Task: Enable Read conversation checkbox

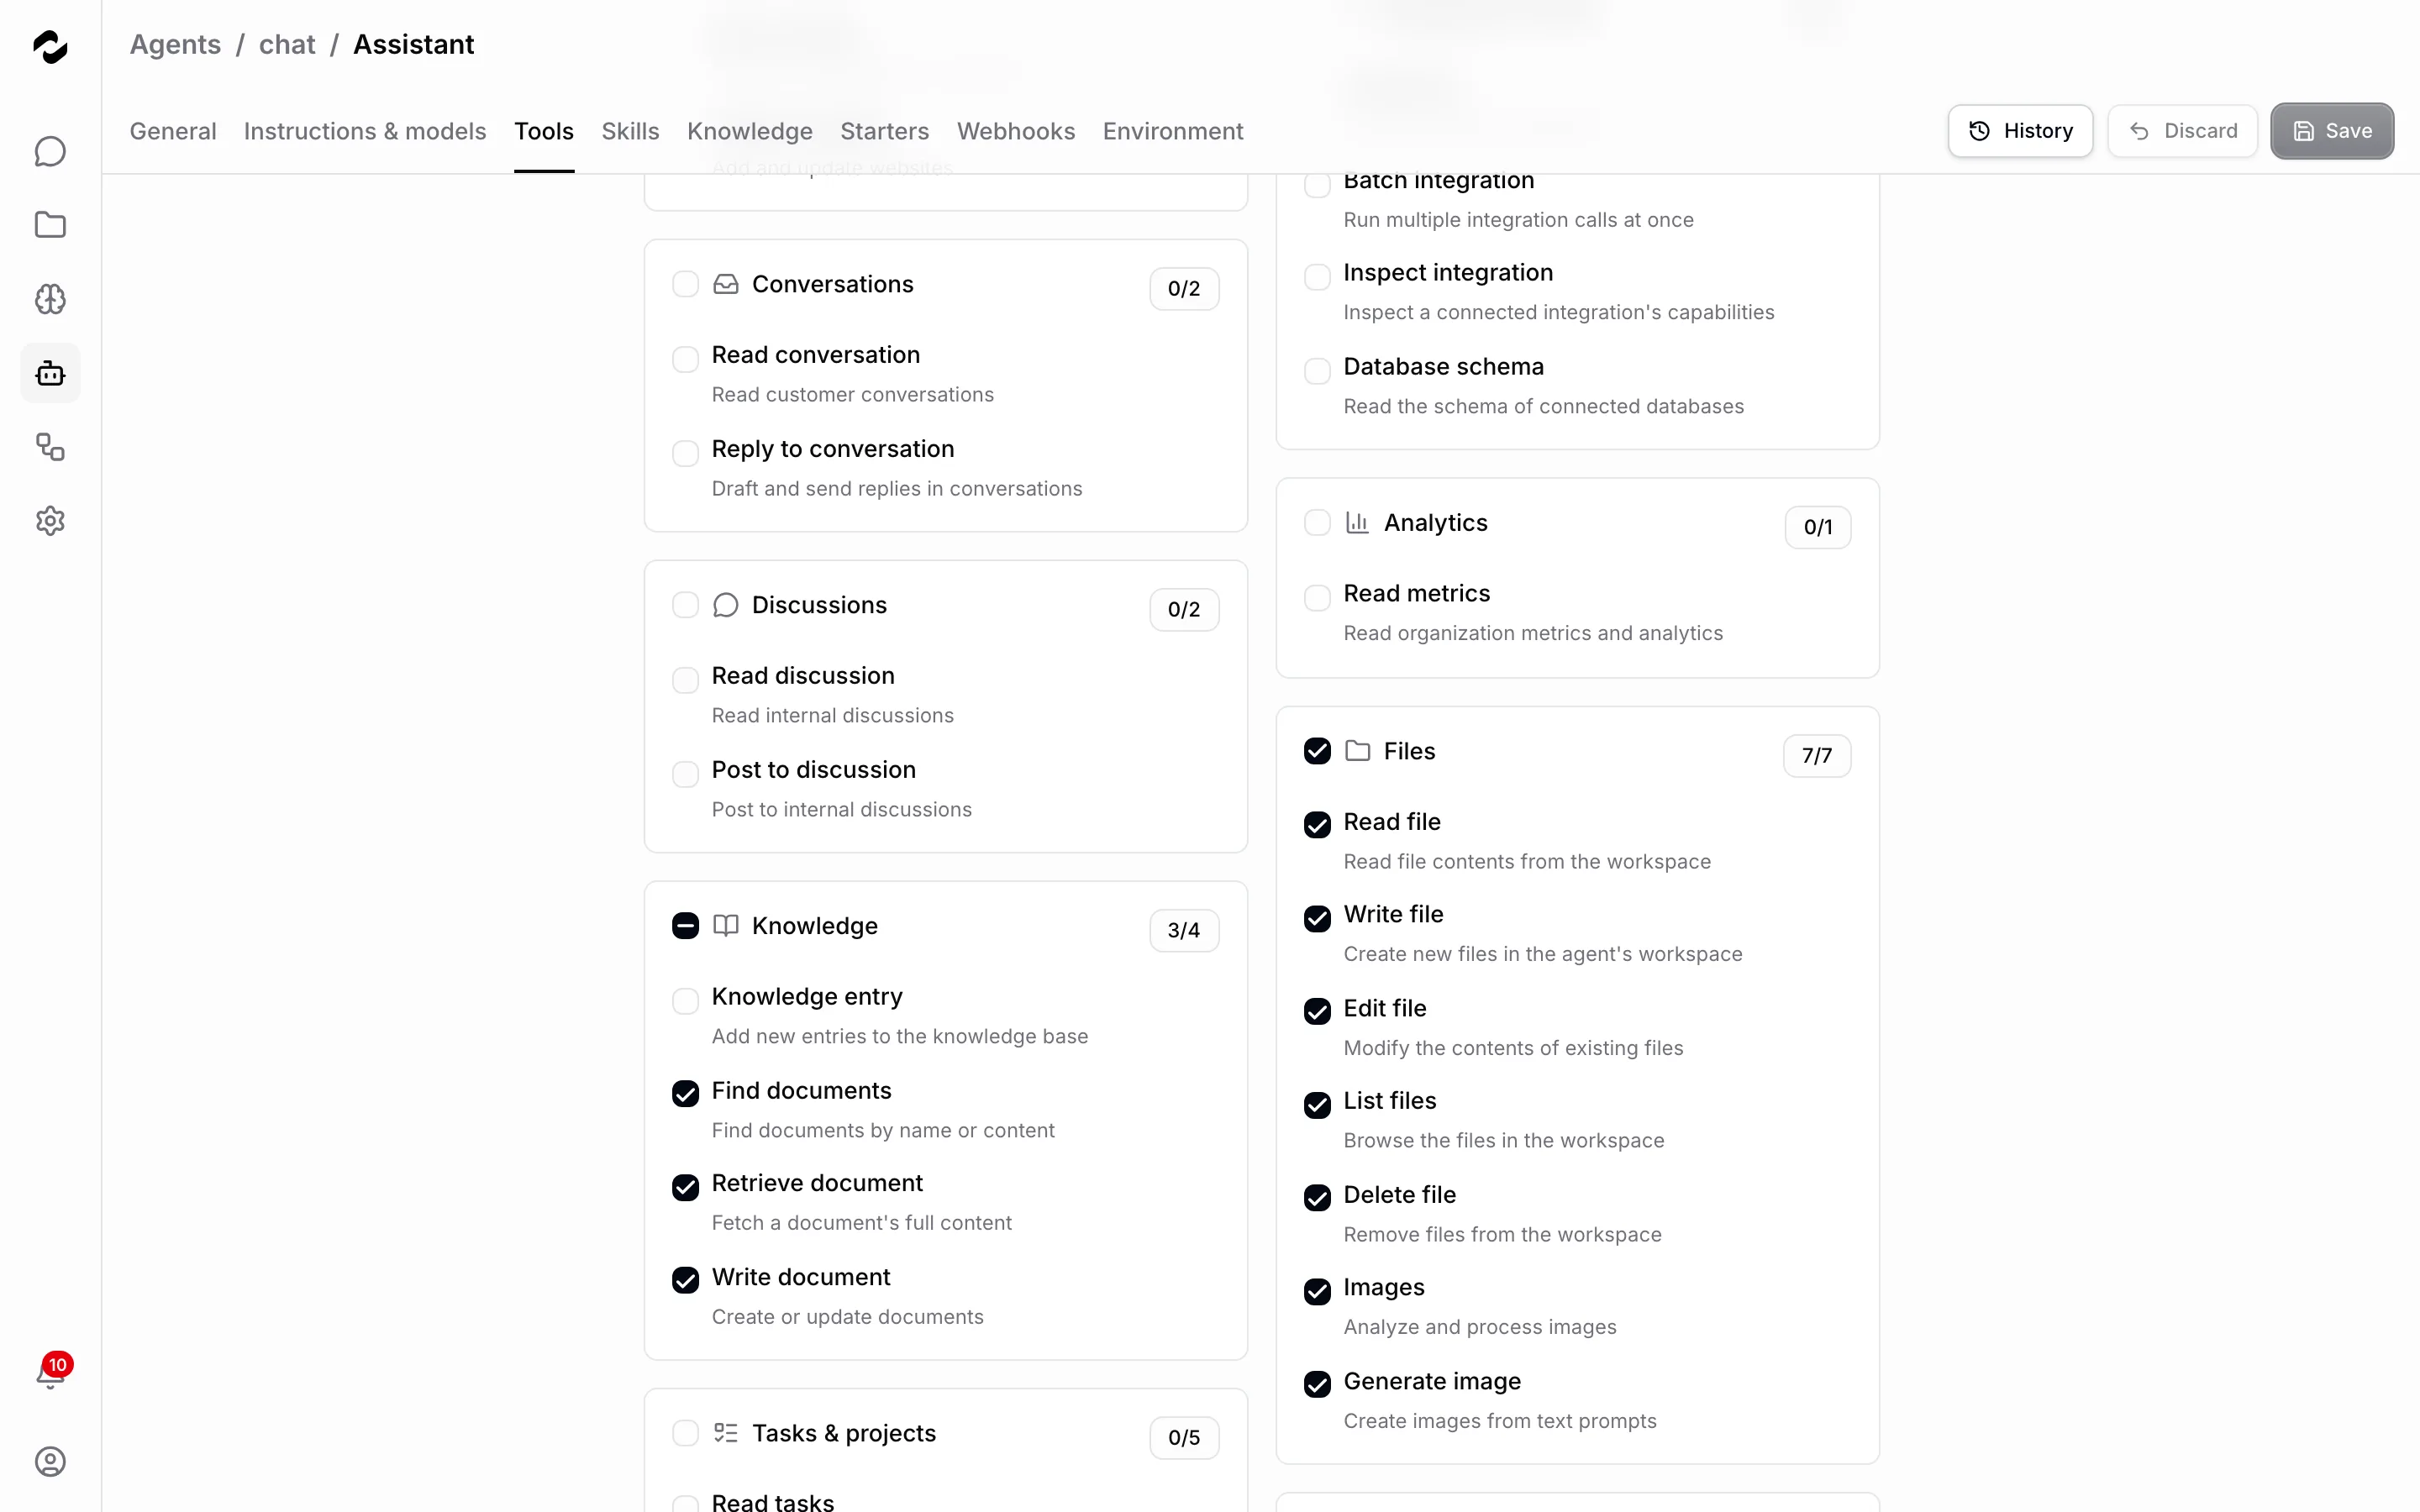Action: [x=685, y=359]
